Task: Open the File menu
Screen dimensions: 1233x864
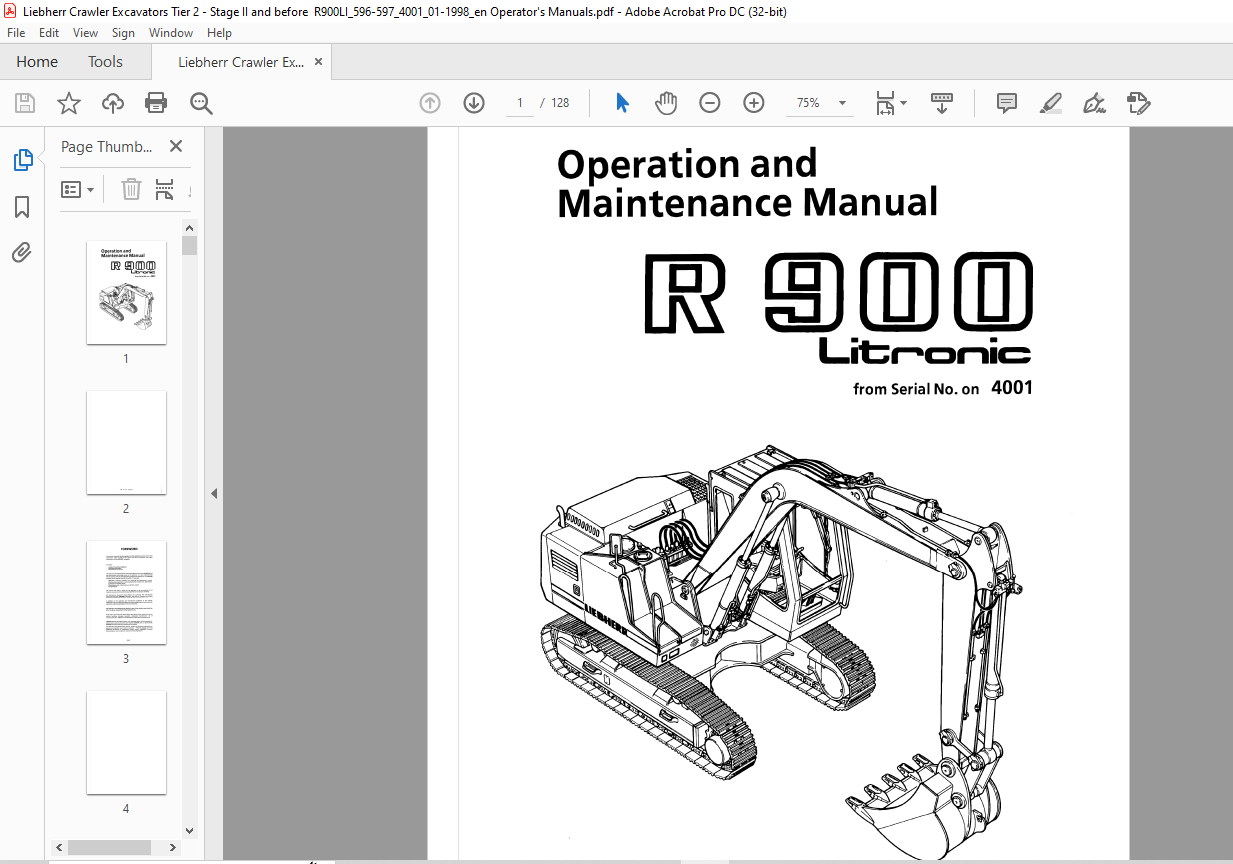Action: 16,33
